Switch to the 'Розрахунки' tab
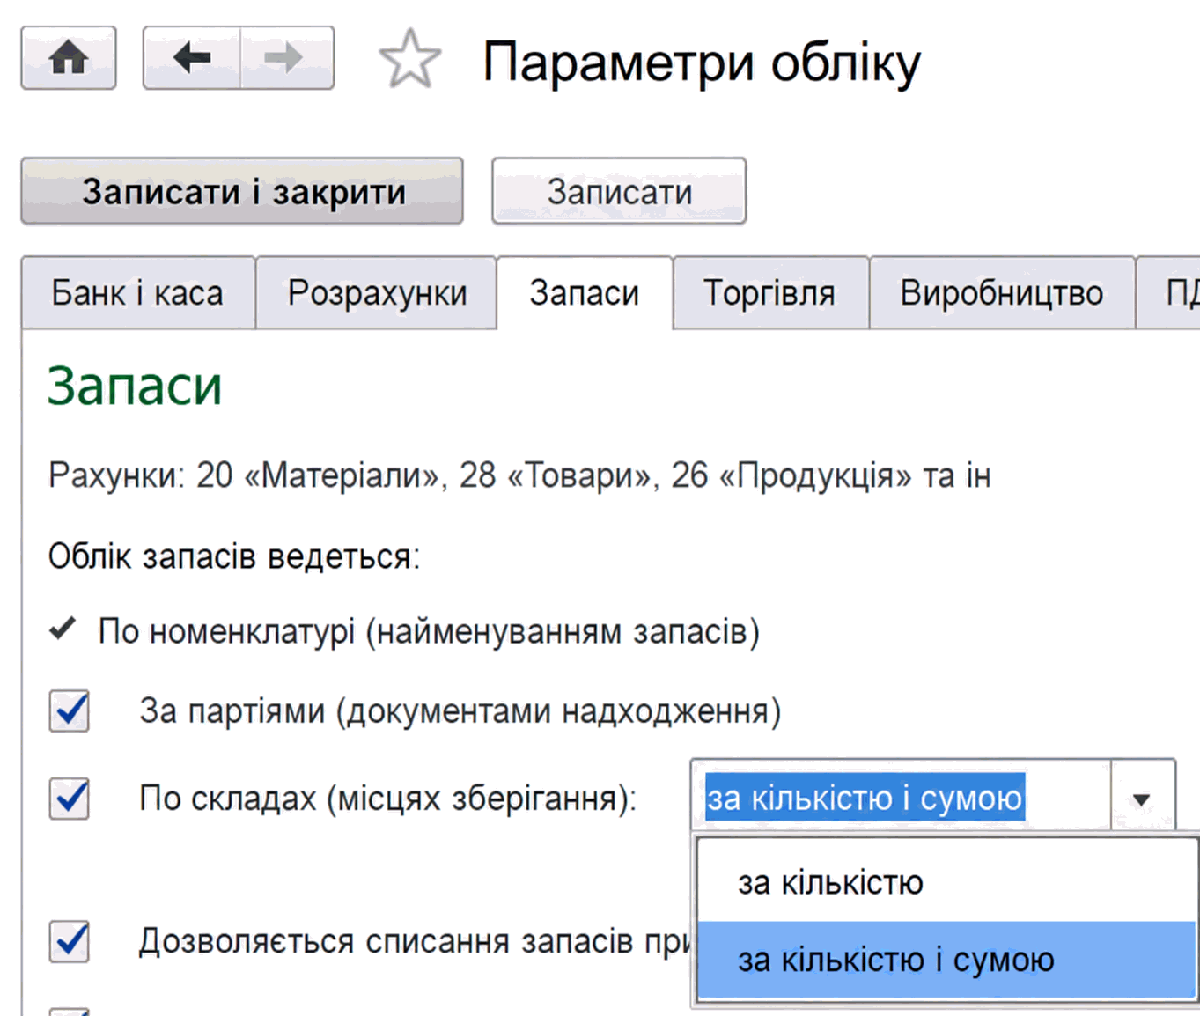Image resolution: width=1200 pixels, height=1016 pixels. point(377,293)
